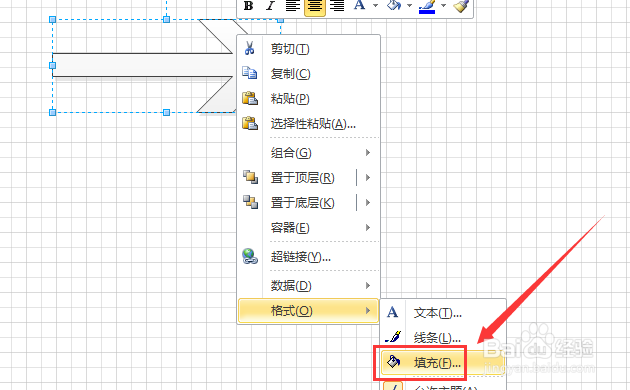Click the copy pages icon

250,73
